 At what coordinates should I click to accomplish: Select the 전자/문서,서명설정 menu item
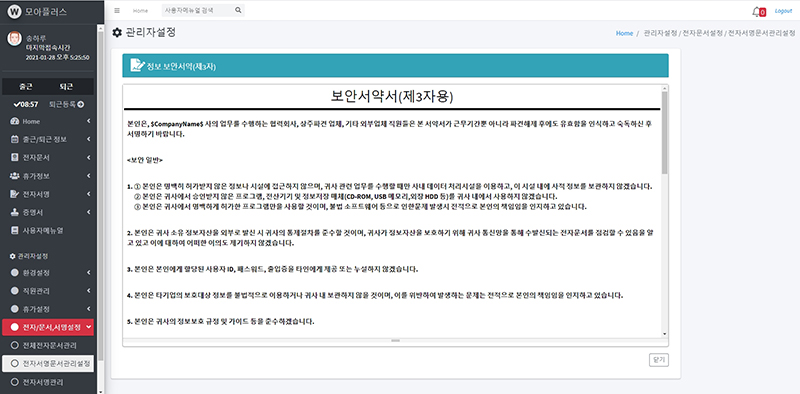point(48,327)
